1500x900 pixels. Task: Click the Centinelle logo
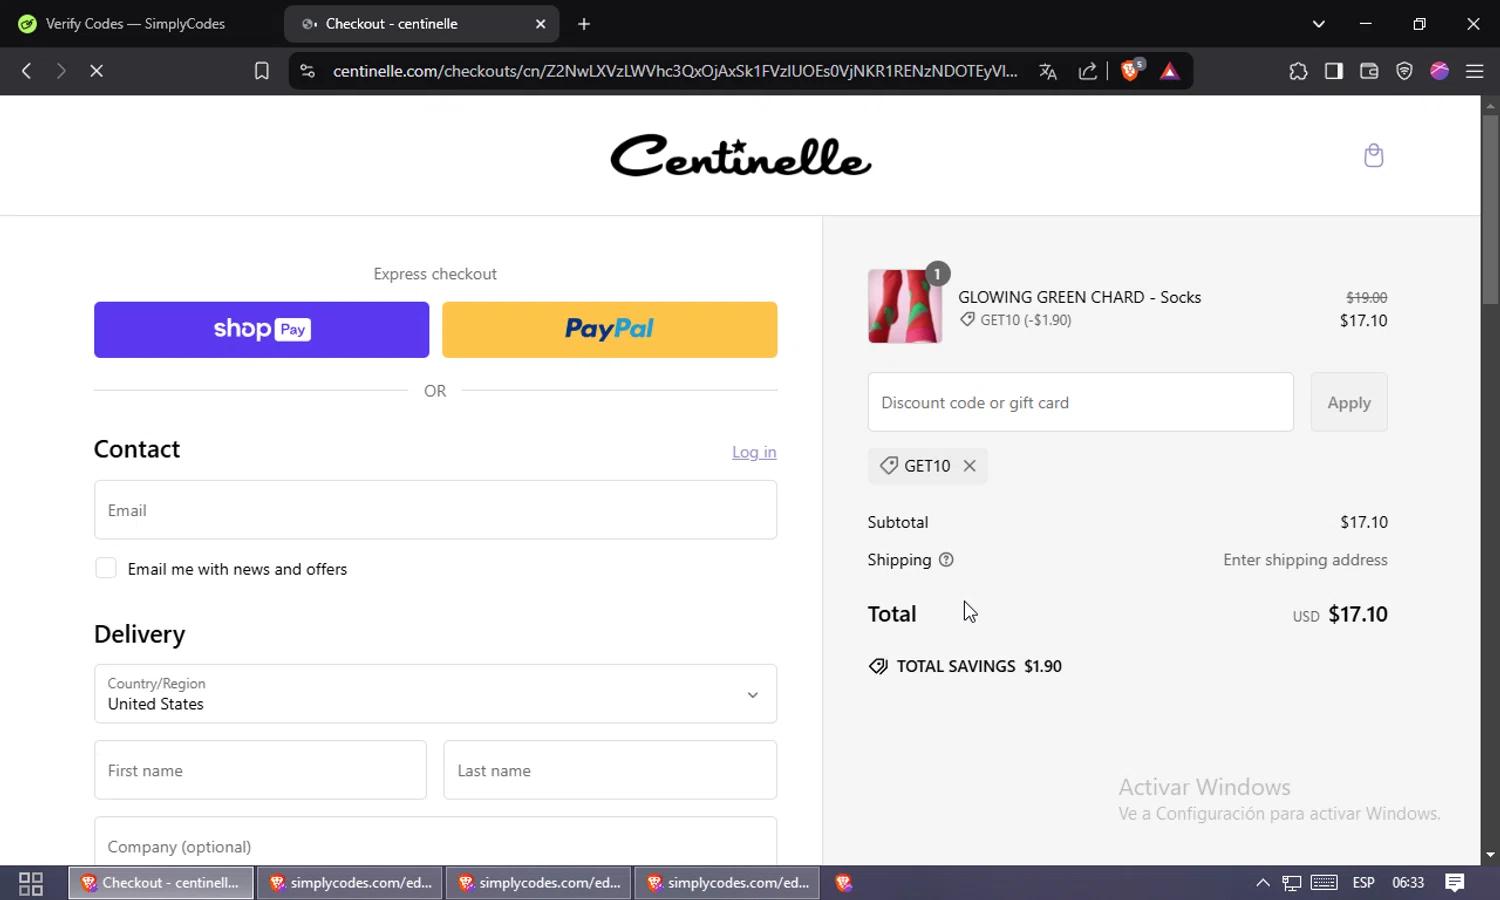coord(741,156)
